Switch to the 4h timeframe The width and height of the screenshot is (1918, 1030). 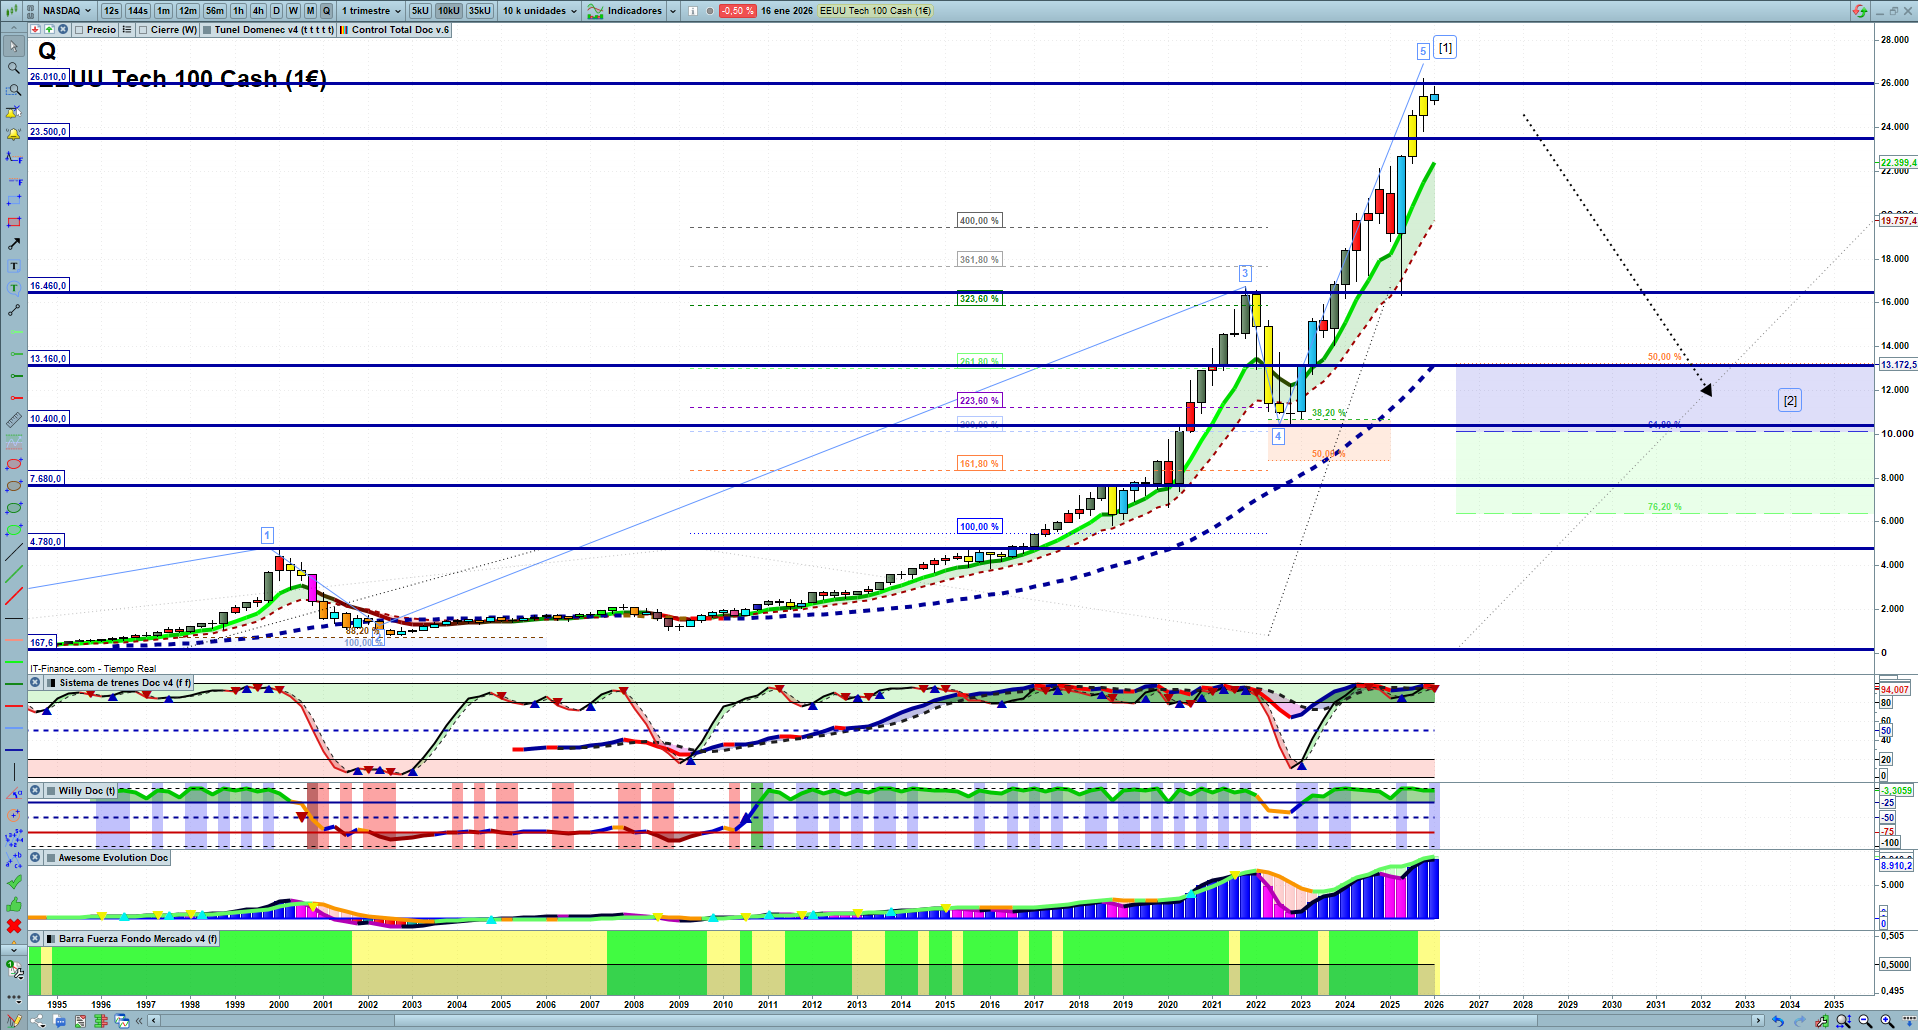click(x=258, y=11)
